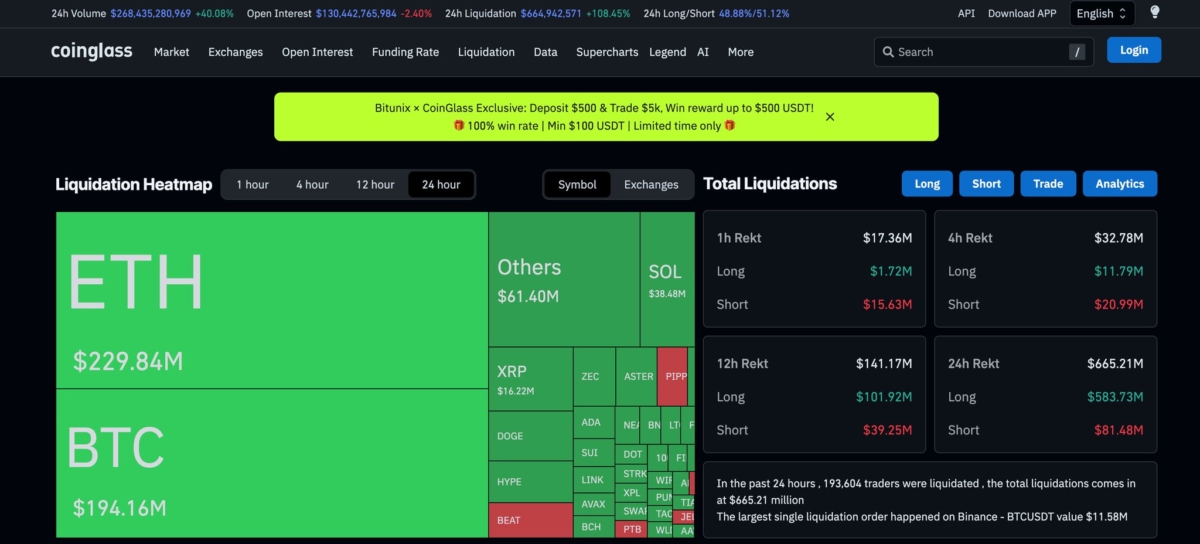The height and width of the screenshot is (544, 1200).
Task: Switch heatmap to Symbol view
Action: (577, 184)
